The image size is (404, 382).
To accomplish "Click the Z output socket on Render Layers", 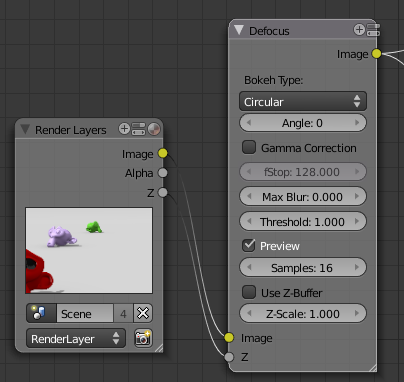I will (163, 192).
